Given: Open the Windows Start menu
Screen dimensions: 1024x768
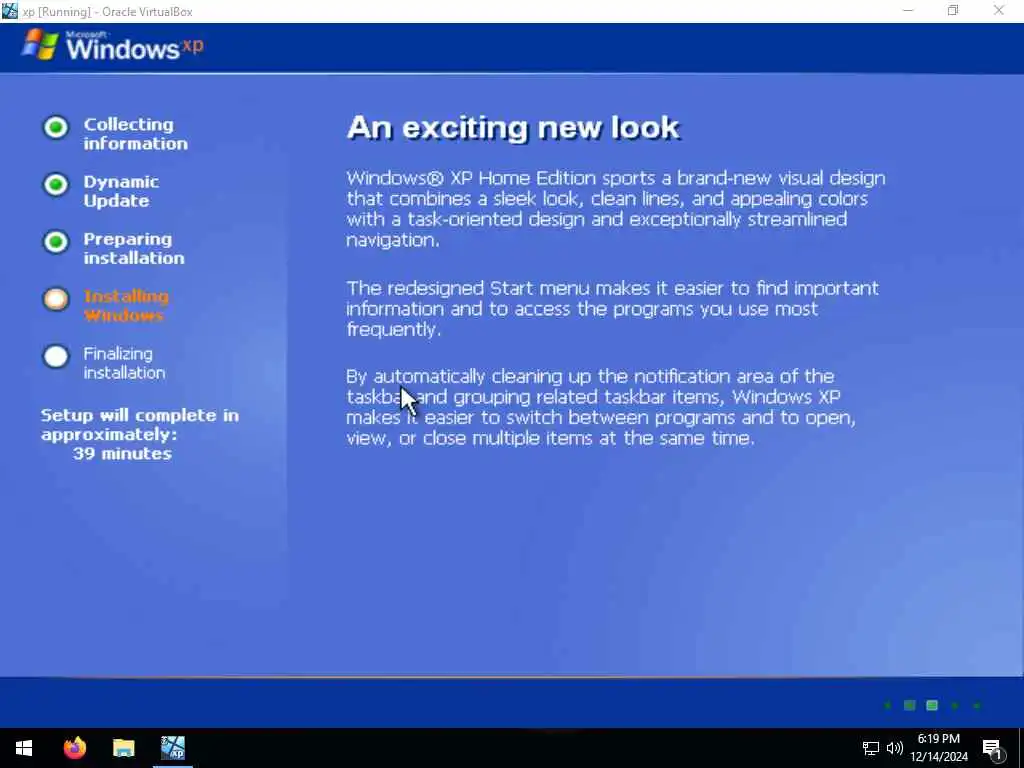Looking at the screenshot, I should point(24,748).
